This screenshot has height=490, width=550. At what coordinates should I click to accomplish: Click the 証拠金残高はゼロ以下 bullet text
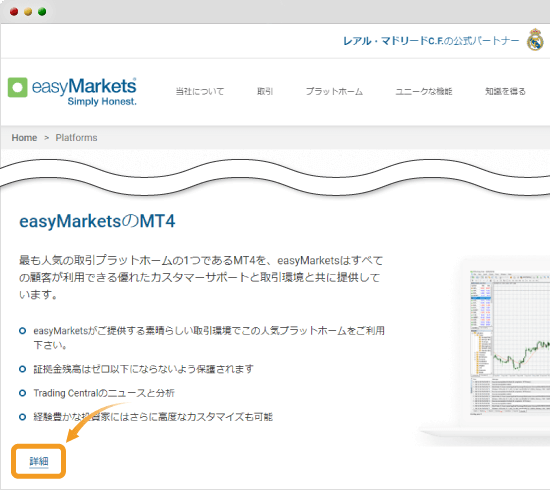[143, 369]
